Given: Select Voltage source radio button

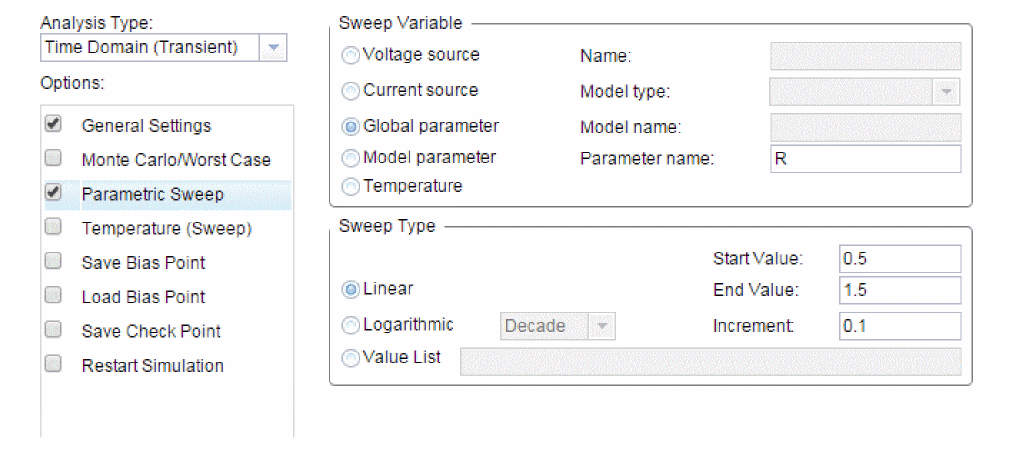Looking at the screenshot, I should pyautogui.click(x=351, y=56).
